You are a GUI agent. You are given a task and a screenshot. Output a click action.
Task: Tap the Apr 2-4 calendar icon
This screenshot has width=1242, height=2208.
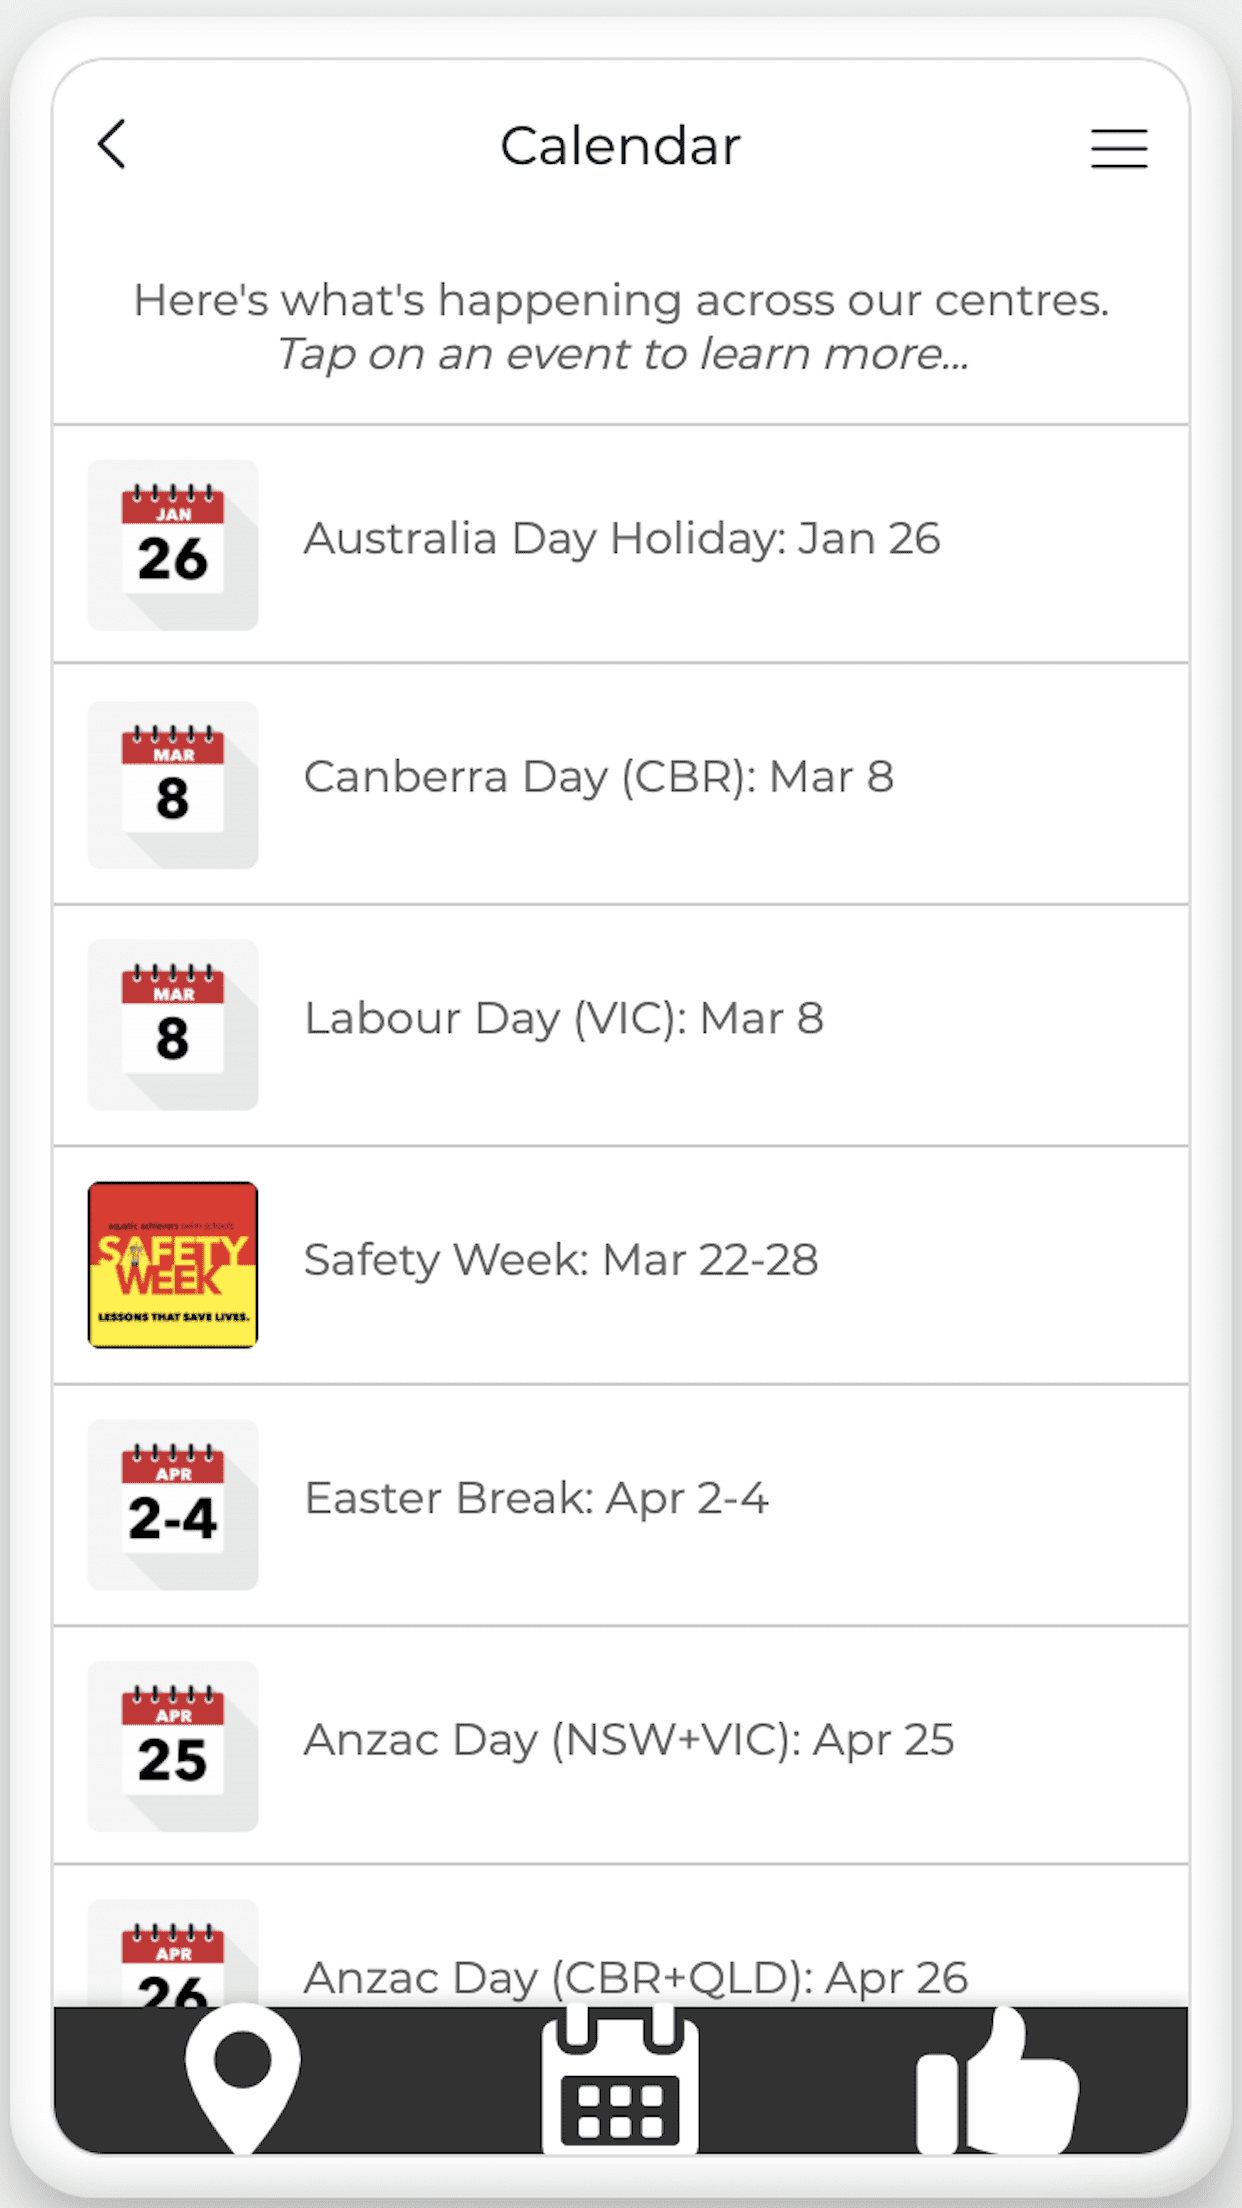pos(173,1505)
